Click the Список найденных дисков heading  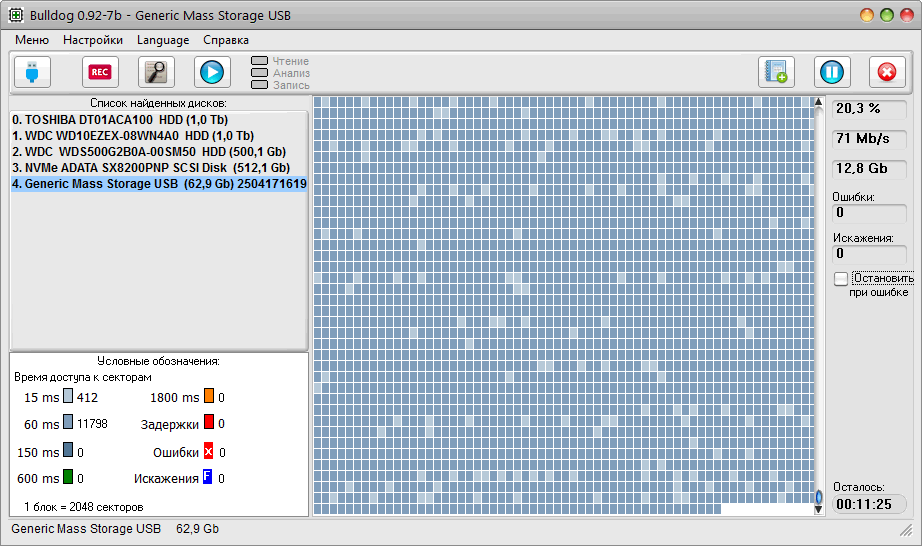(x=158, y=103)
